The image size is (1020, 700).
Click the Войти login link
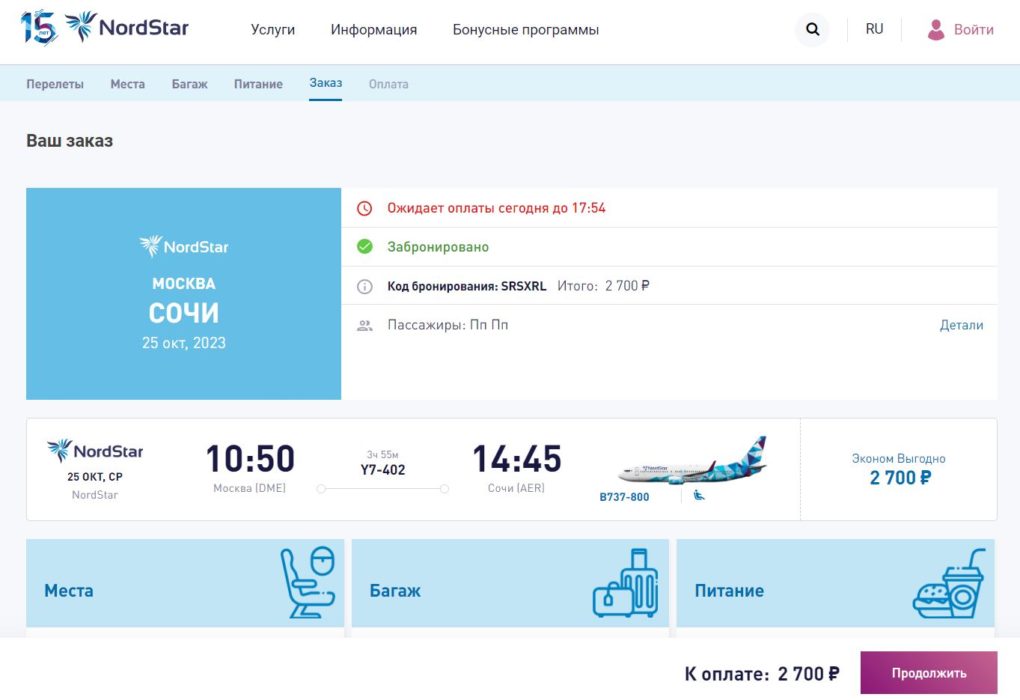(973, 30)
